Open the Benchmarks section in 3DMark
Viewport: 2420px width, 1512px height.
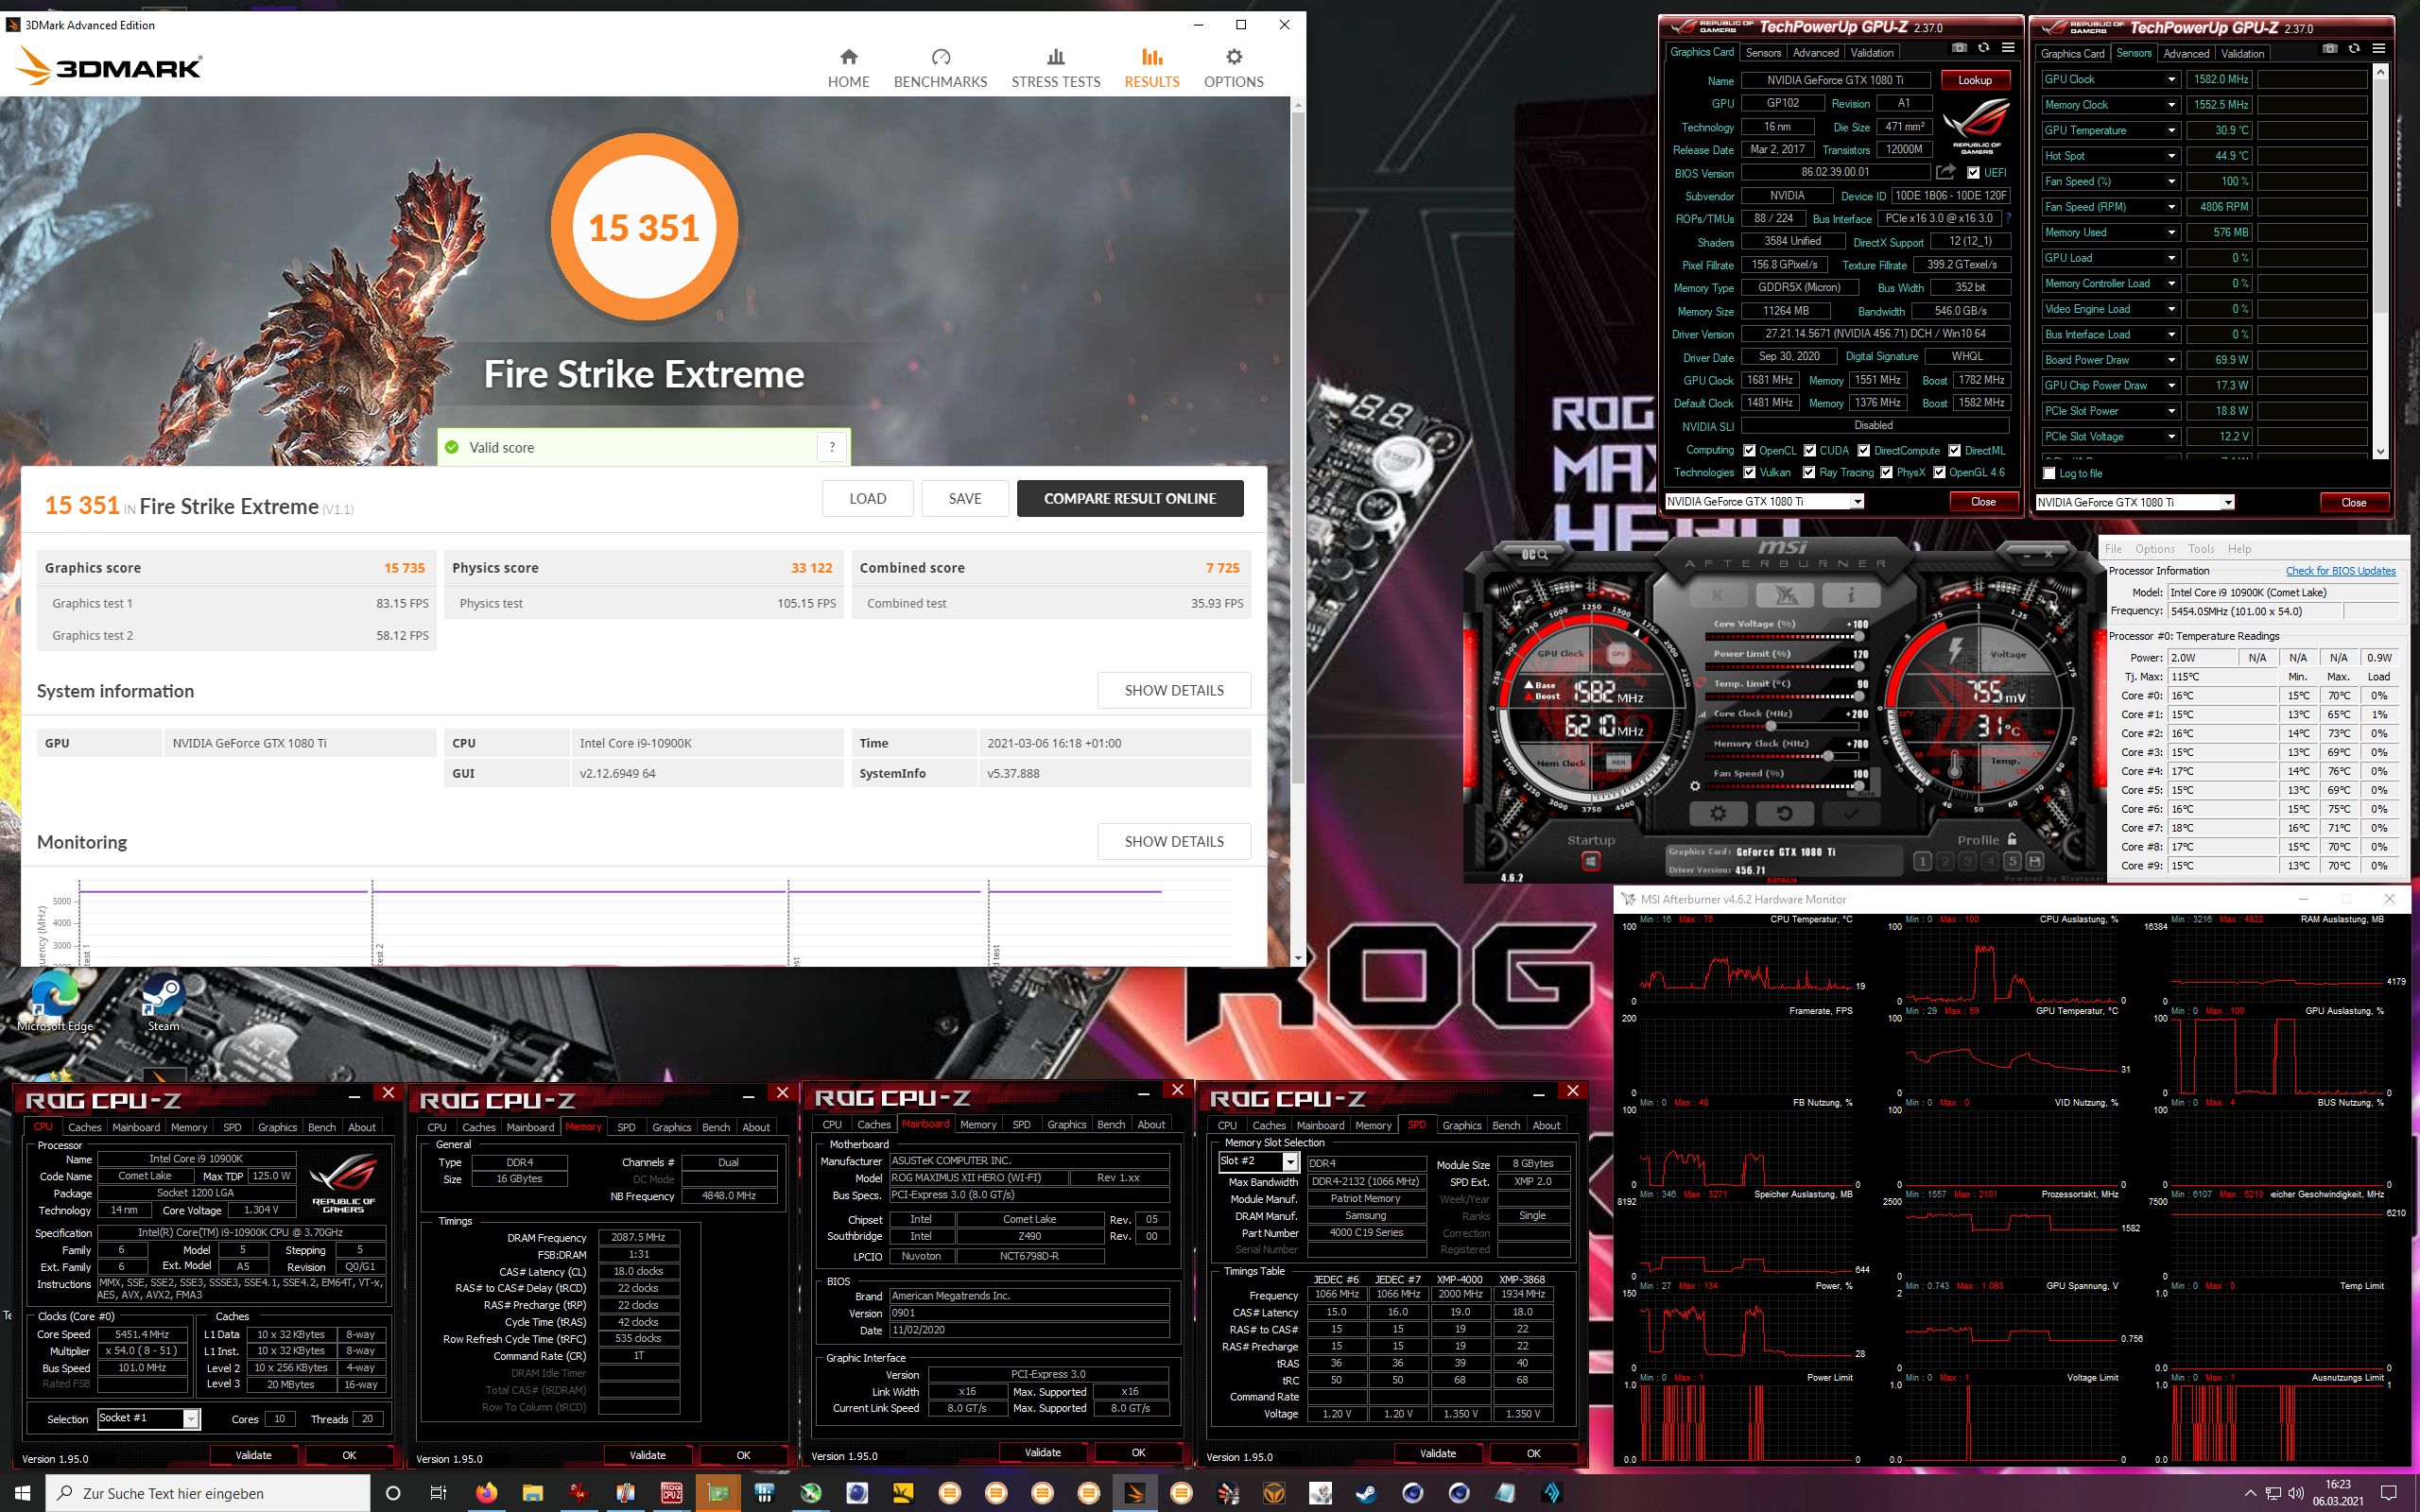pyautogui.click(x=940, y=68)
